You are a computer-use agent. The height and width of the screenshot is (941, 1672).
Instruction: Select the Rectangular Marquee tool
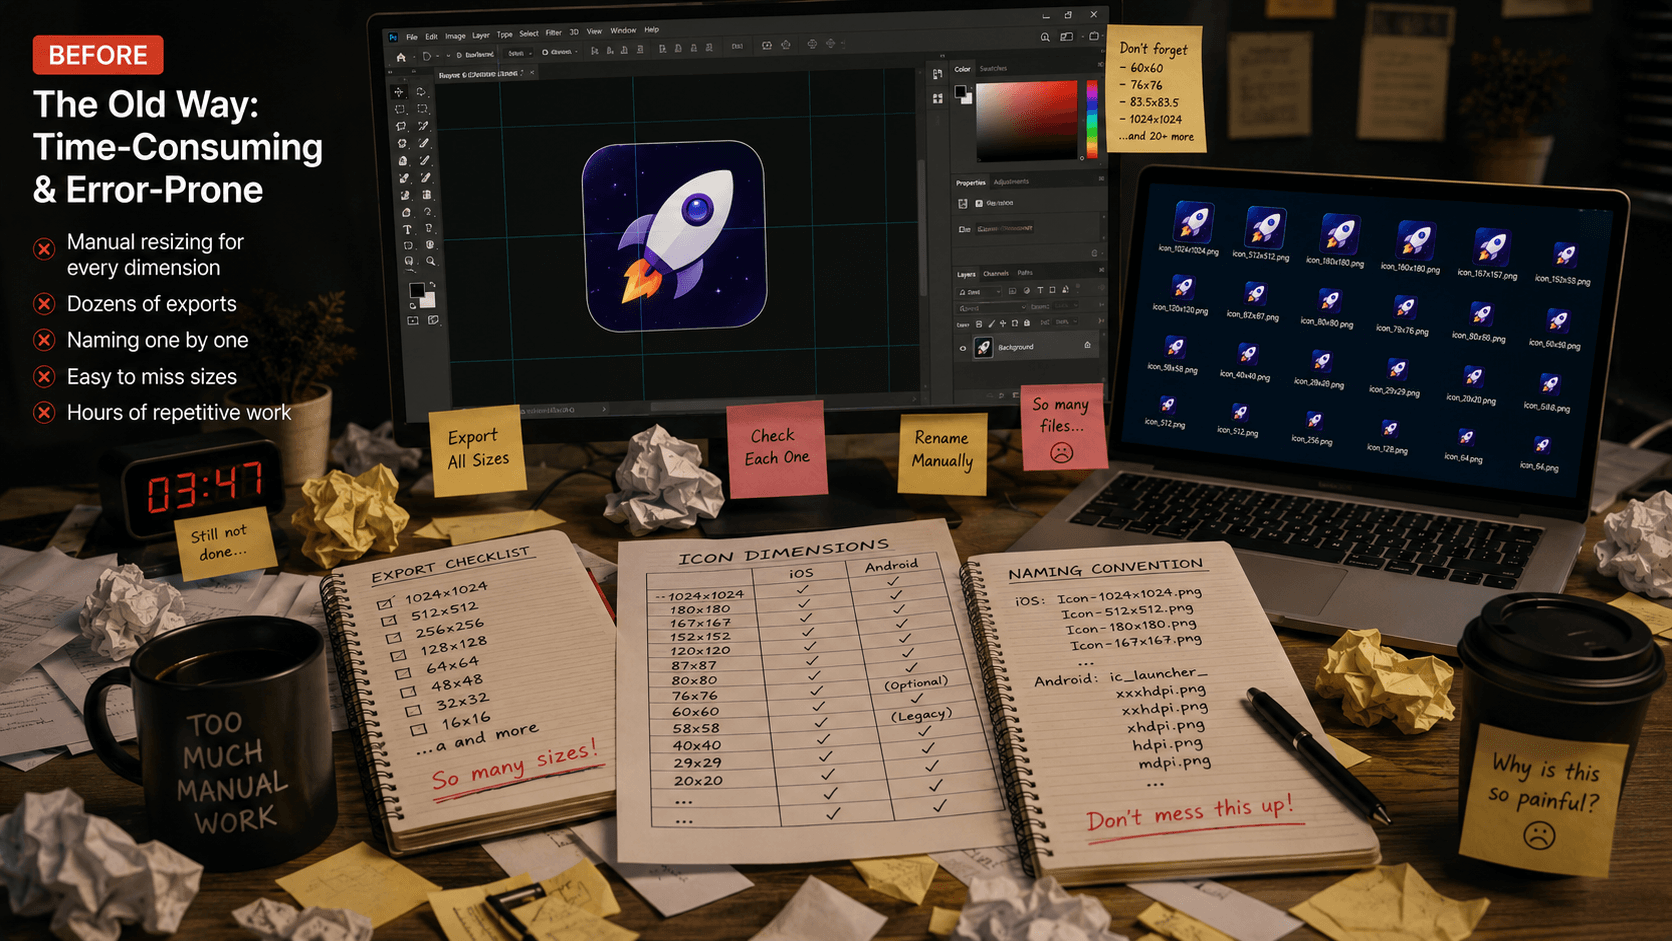[400, 109]
